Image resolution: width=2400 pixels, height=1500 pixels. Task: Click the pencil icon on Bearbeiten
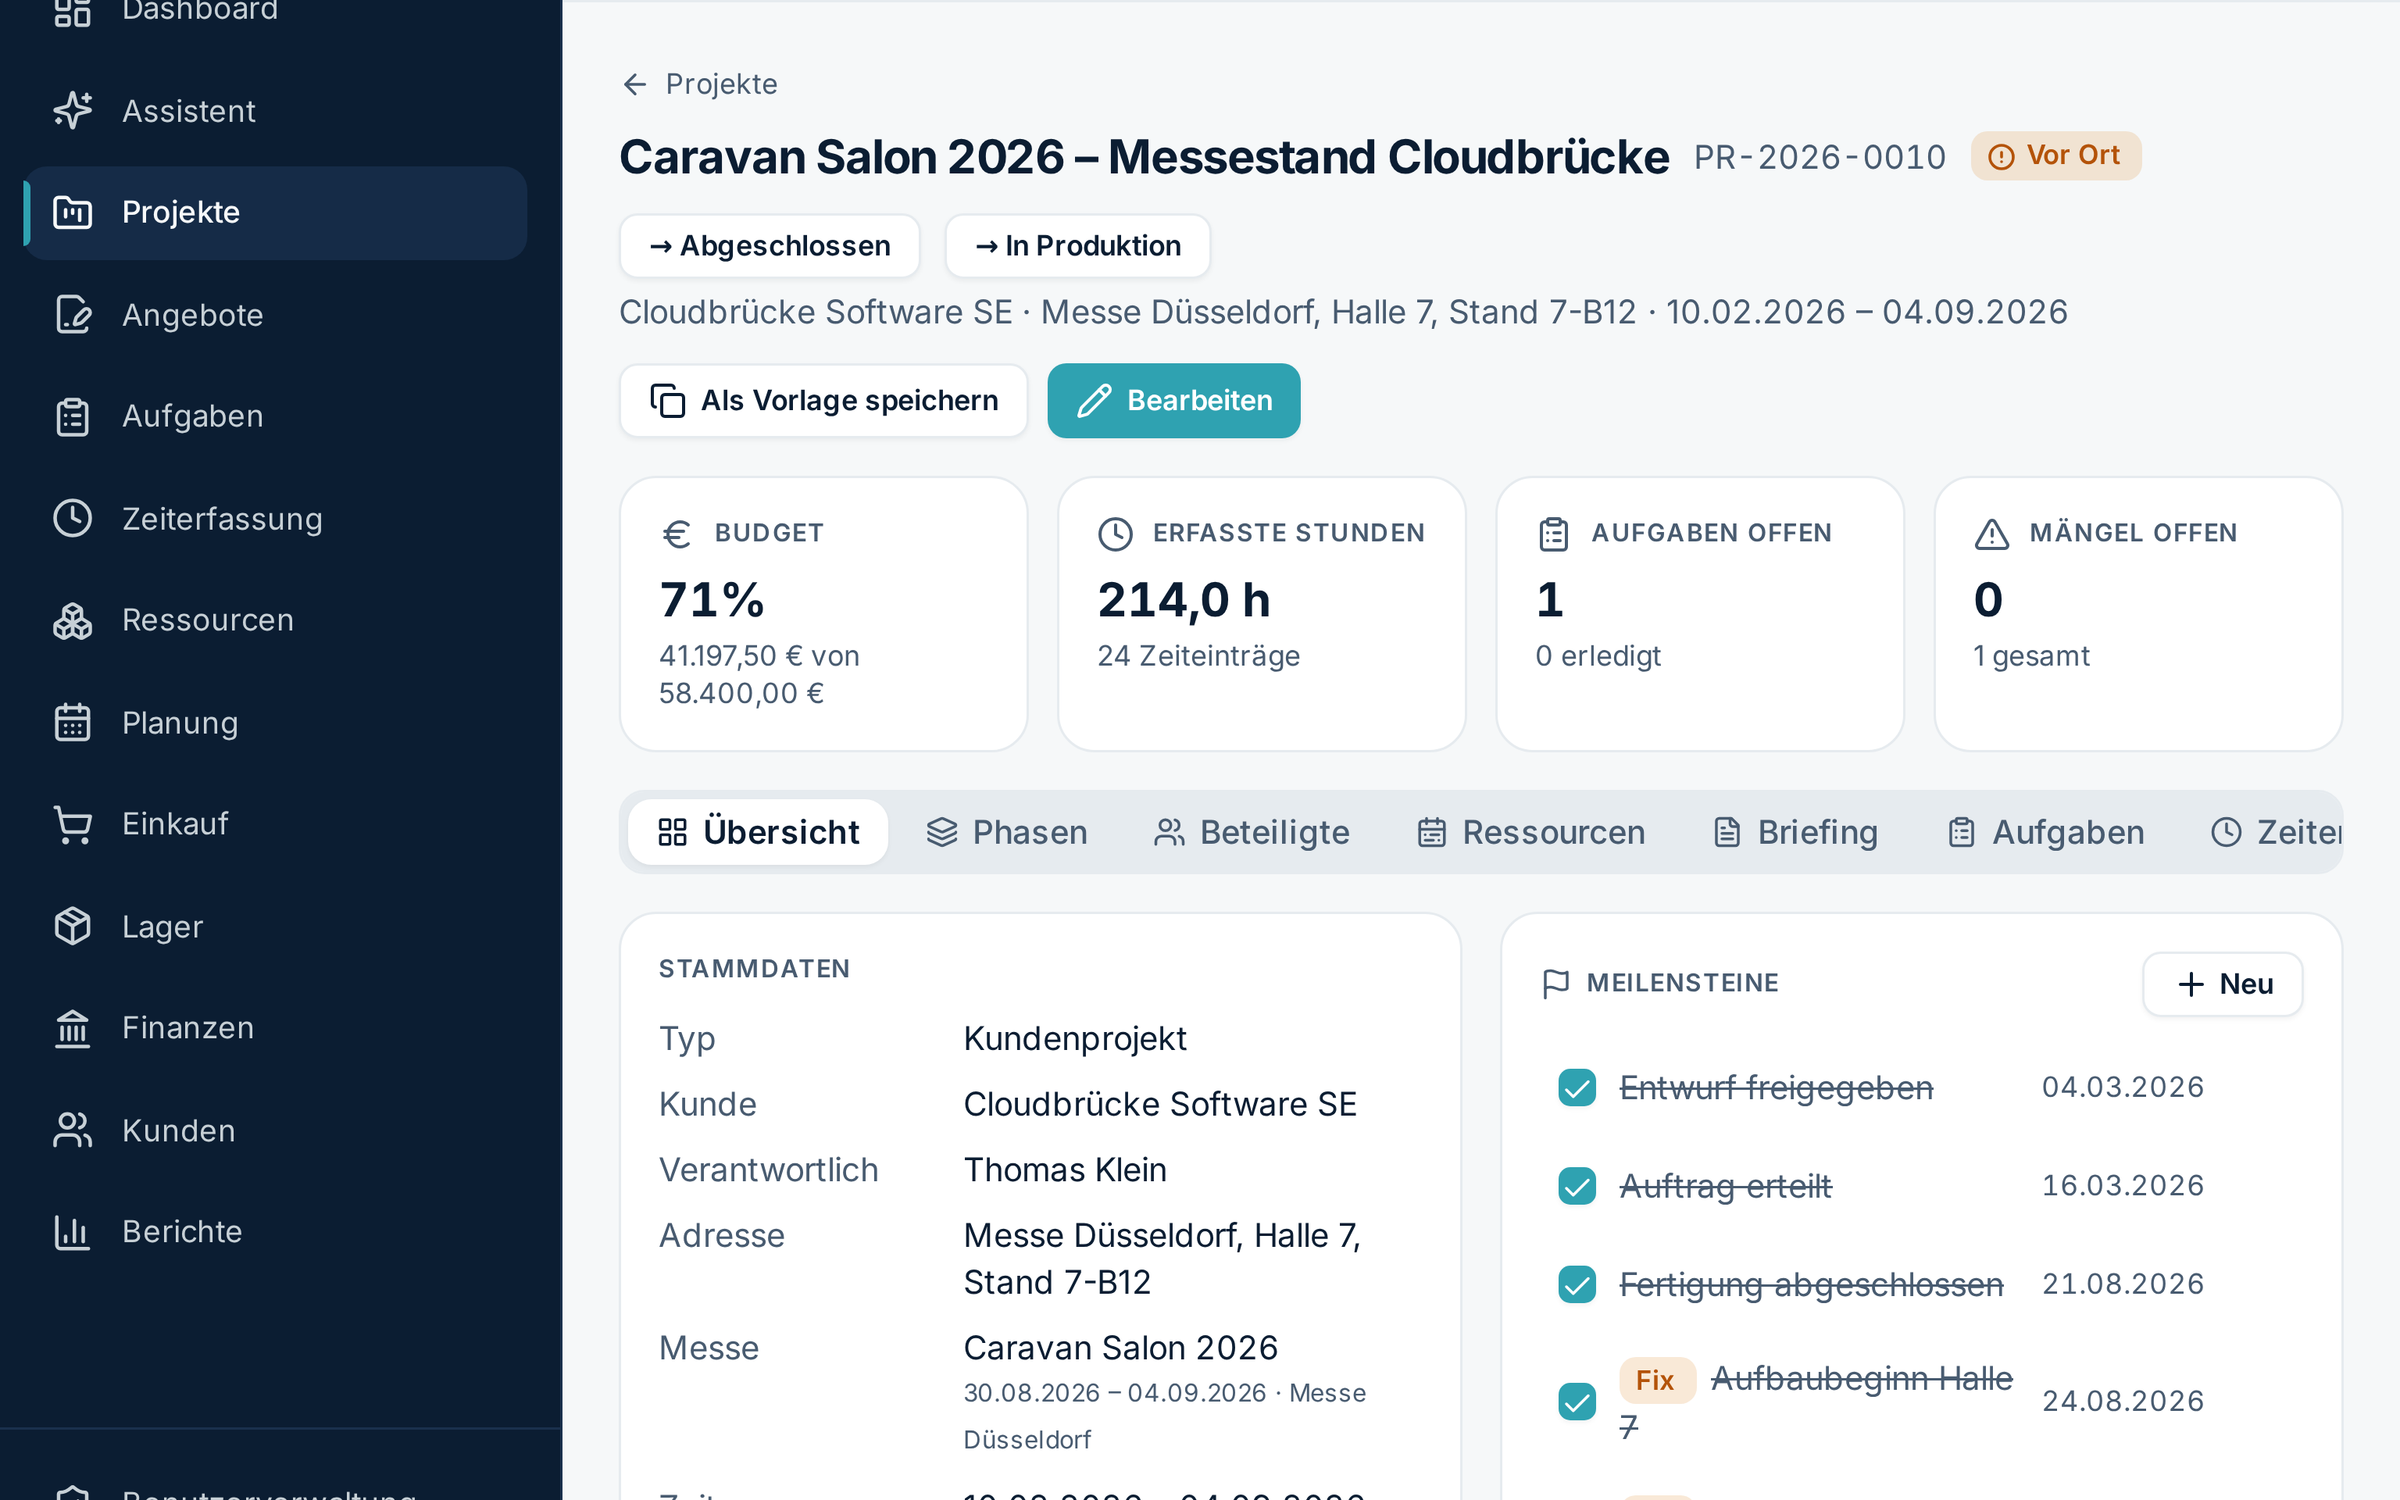(x=1094, y=400)
